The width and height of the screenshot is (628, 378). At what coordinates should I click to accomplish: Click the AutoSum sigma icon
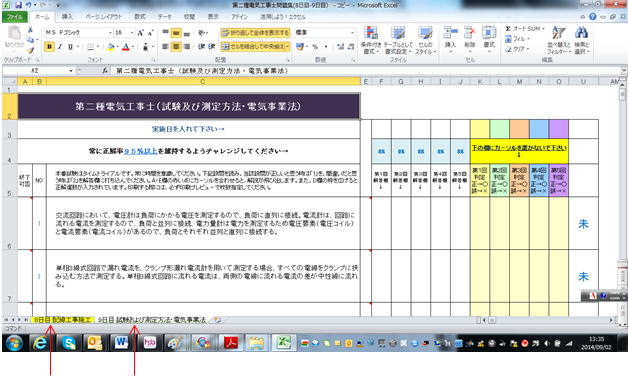[x=508, y=29]
